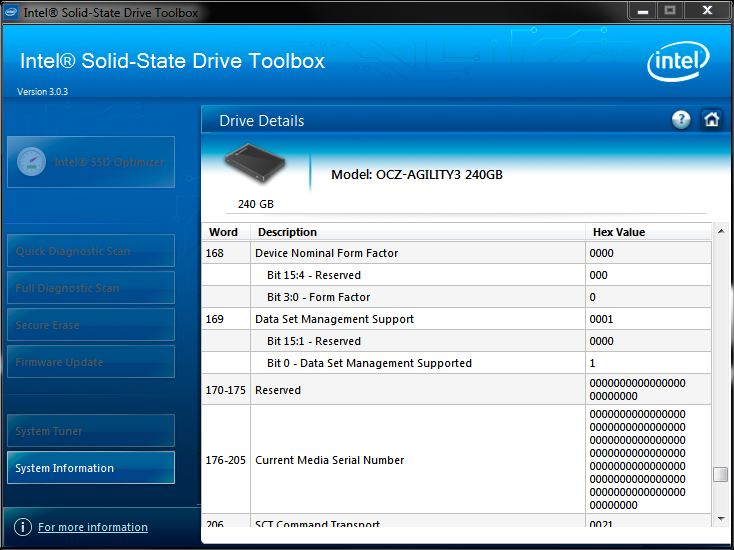Select the Reserved row for words 170-175
The image size is (734, 550).
pyautogui.click(x=456, y=389)
